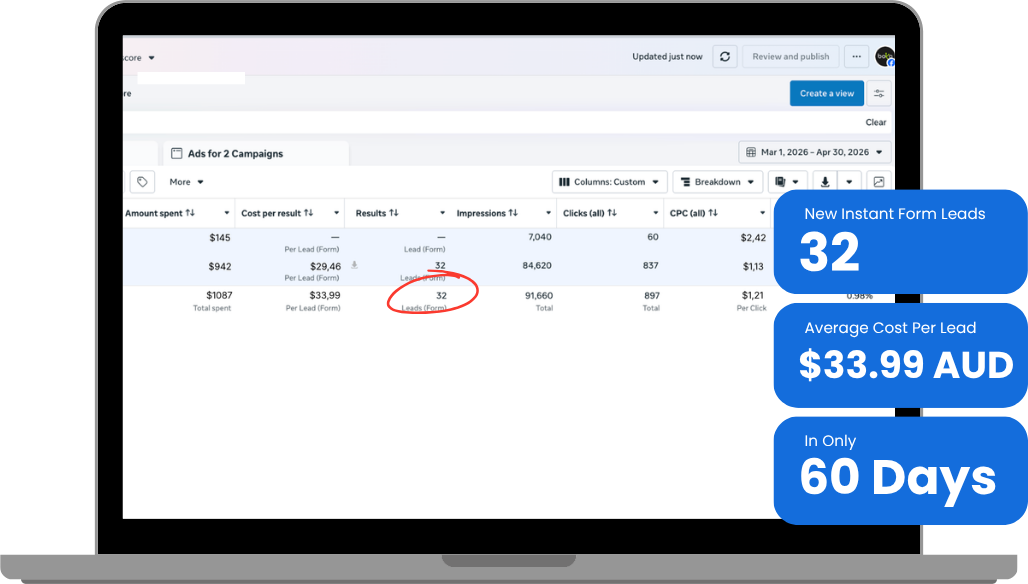Click the $2,42 CPC cell
The width and height of the screenshot is (1028, 584).
pyautogui.click(x=753, y=238)
